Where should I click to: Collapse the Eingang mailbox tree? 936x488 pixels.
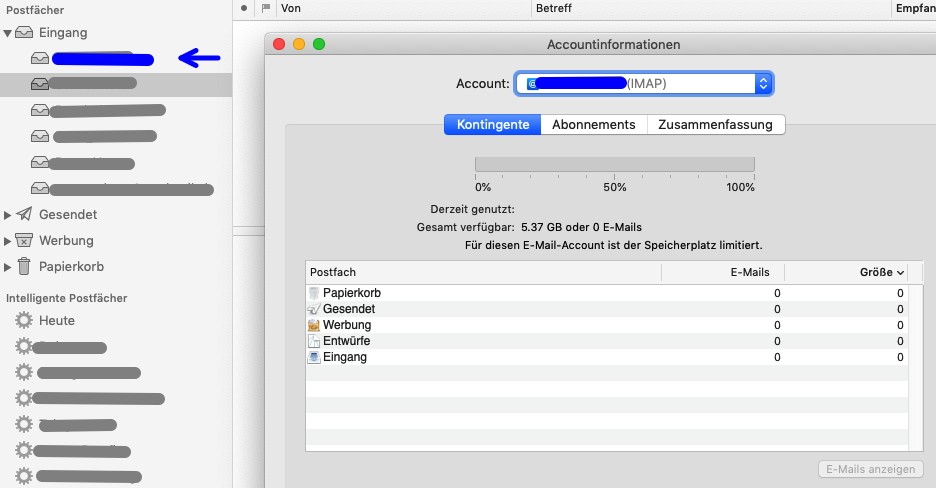click(x=8, y=33)
